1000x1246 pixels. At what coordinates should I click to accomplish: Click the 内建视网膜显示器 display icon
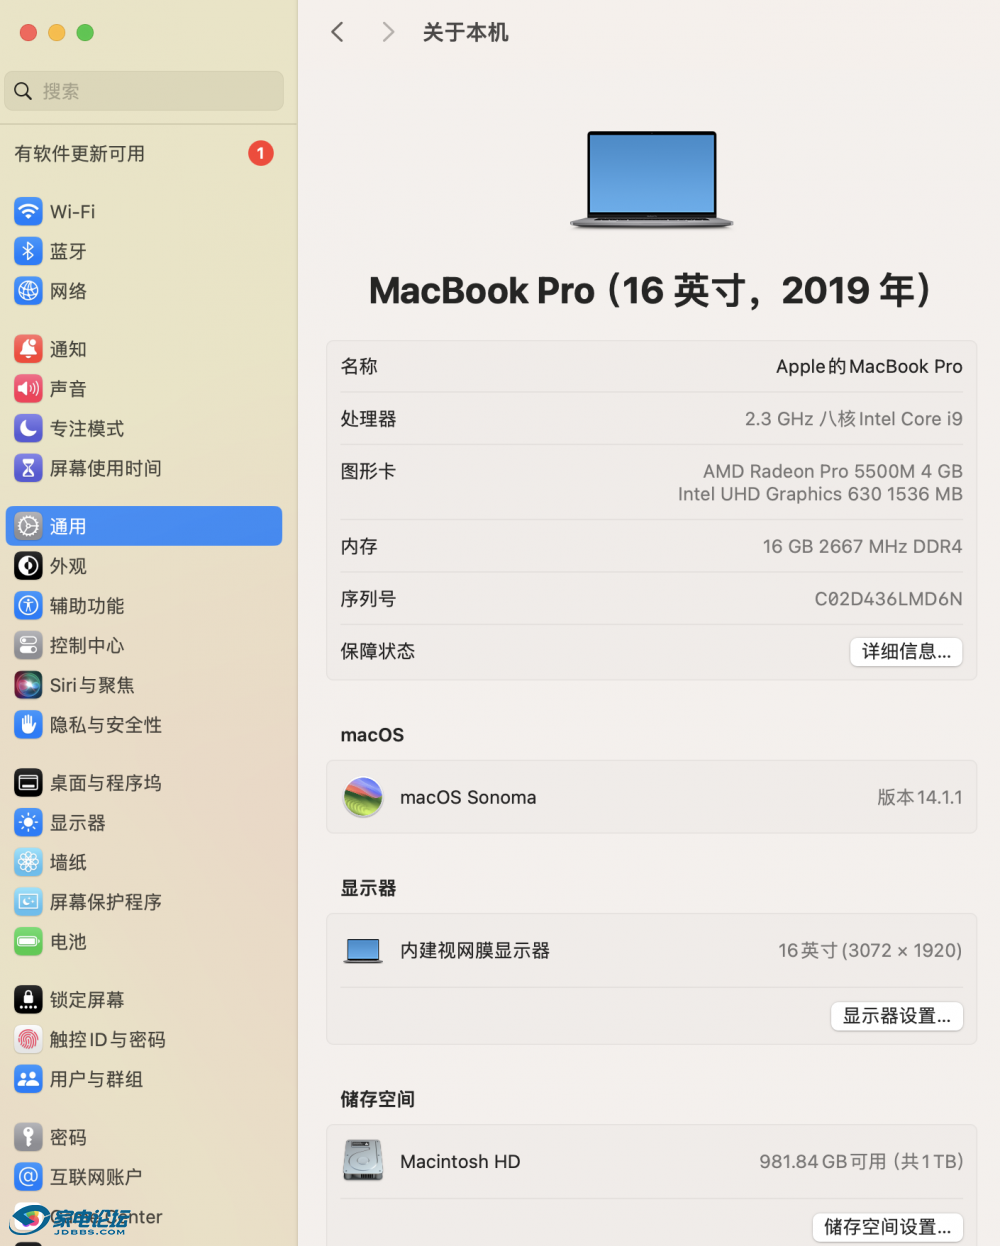363,951
